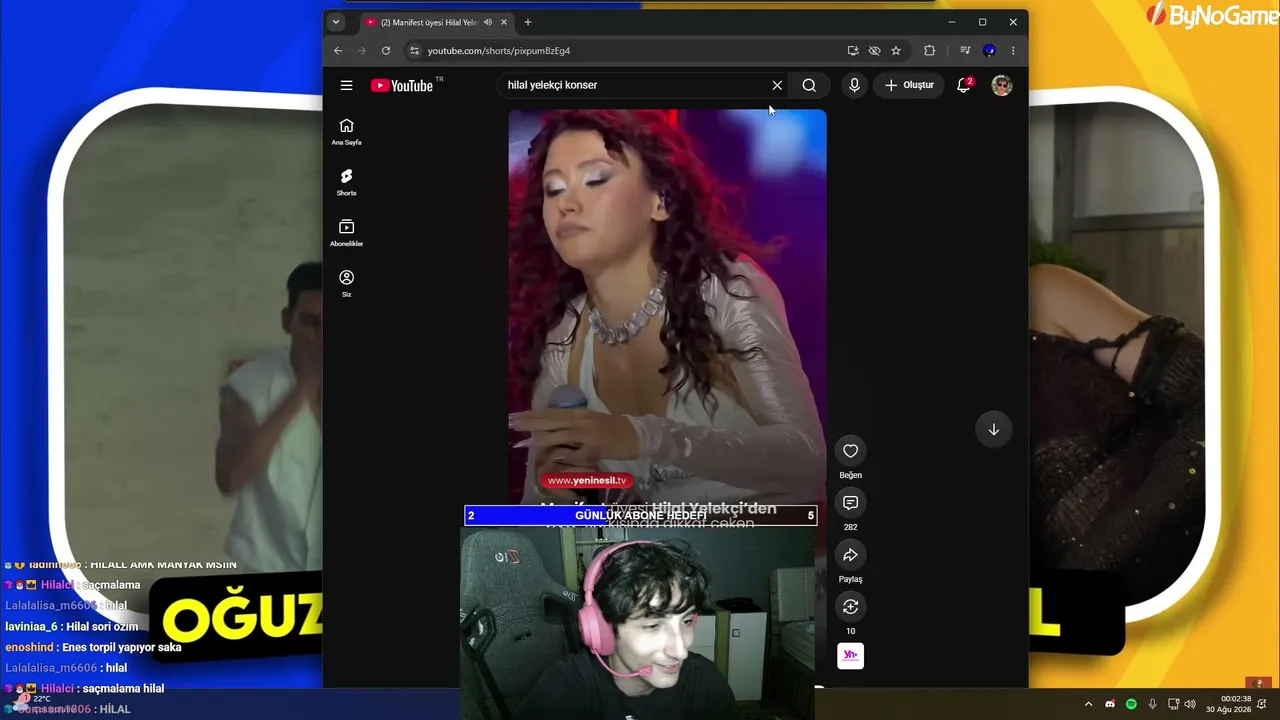Open the browser three-dot menu

(1013, 51)
